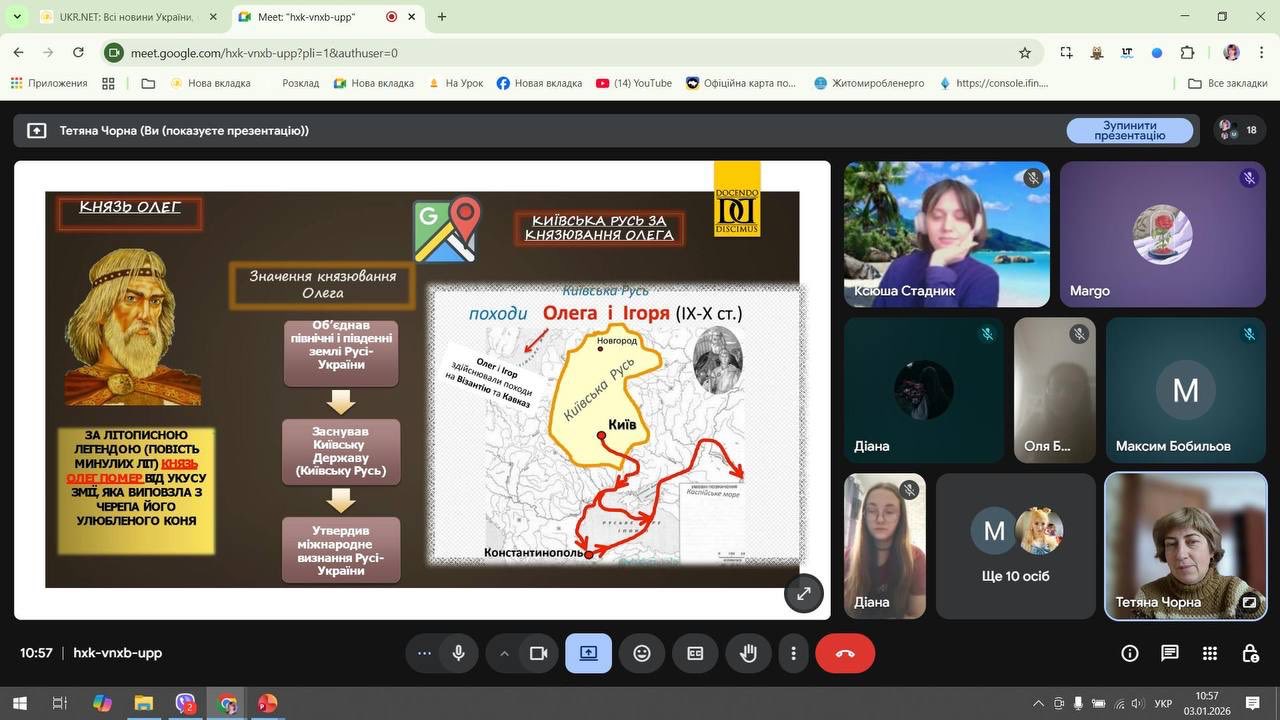Toggle the screen presentation button
The height and width of the screenshot is (720, 1280).
(588, 653)
